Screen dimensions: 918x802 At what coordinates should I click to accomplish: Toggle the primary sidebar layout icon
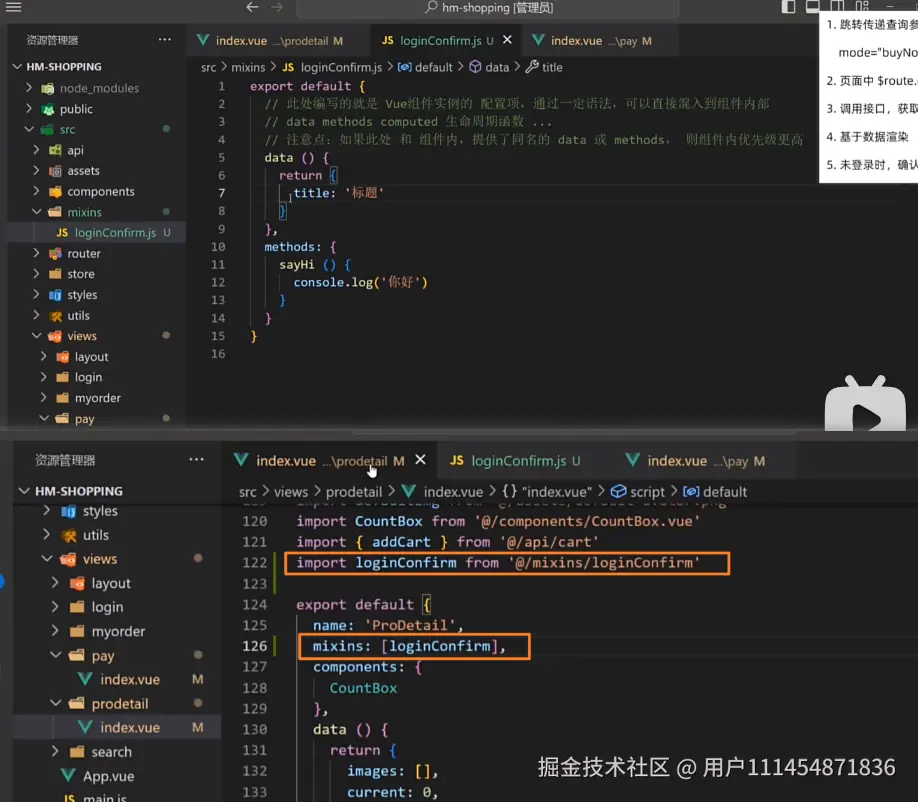[x=789, y=6]
